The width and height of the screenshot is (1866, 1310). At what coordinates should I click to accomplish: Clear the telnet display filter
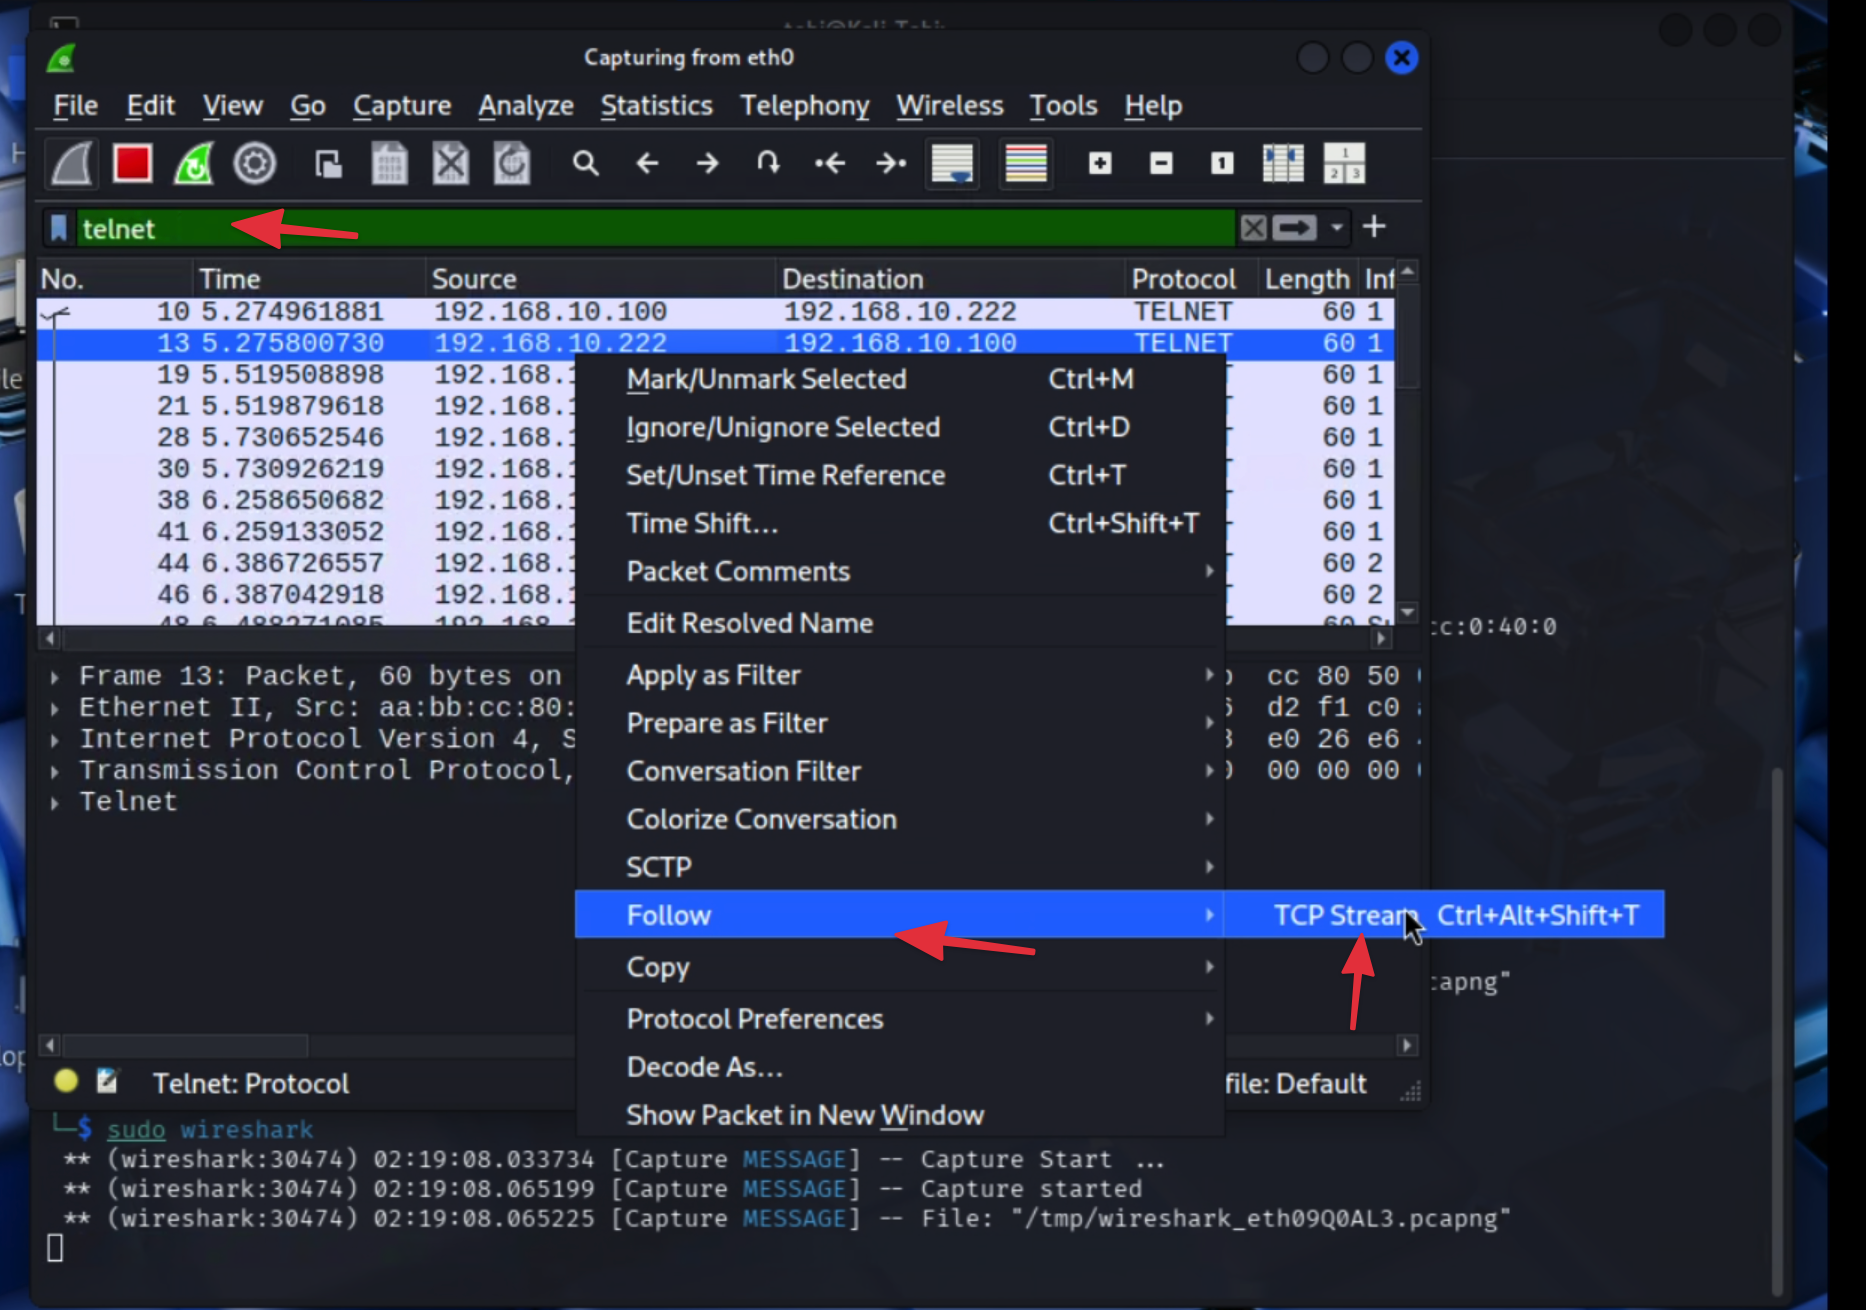click(1253, 228)
